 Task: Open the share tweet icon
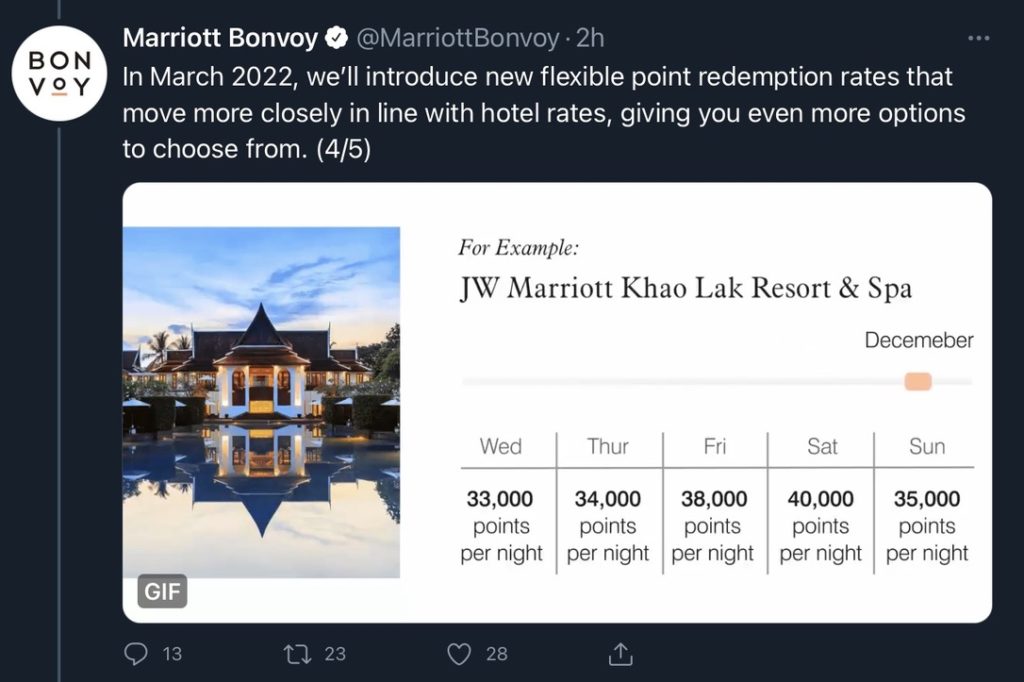coord(620,653)
